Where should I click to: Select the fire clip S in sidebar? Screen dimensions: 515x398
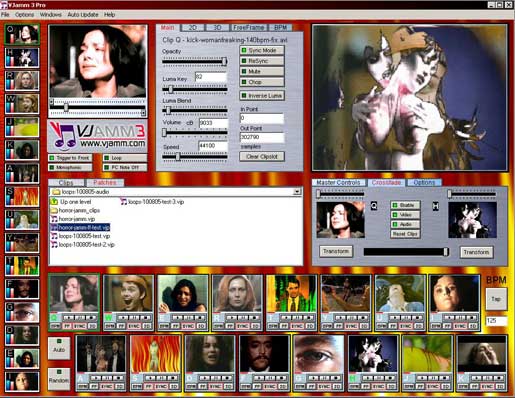pyautogui.click(x=22, y=196)
